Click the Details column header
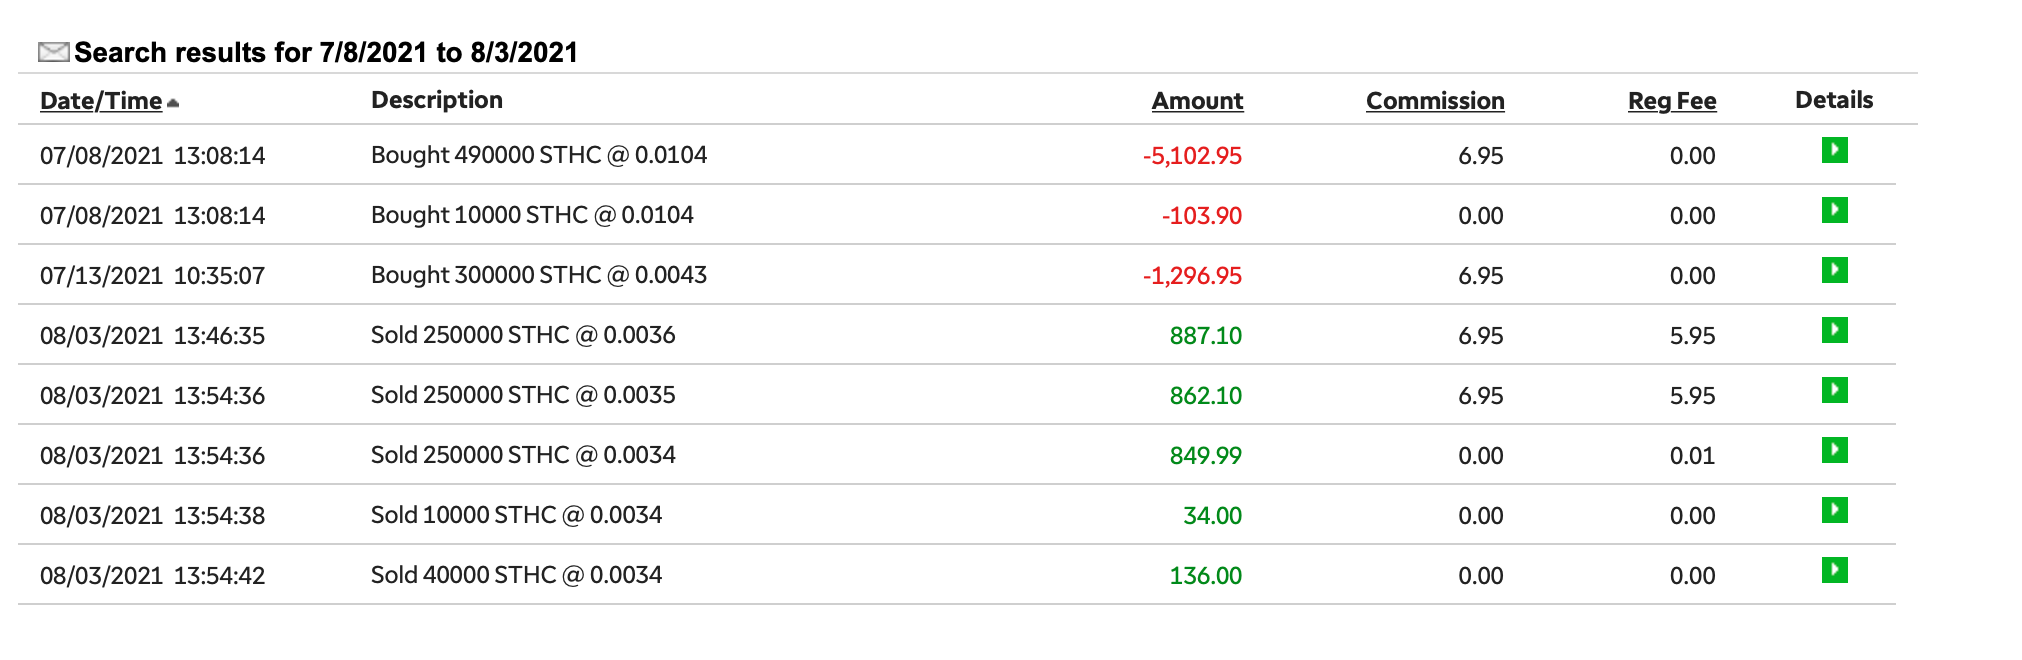 (1834, 100)
